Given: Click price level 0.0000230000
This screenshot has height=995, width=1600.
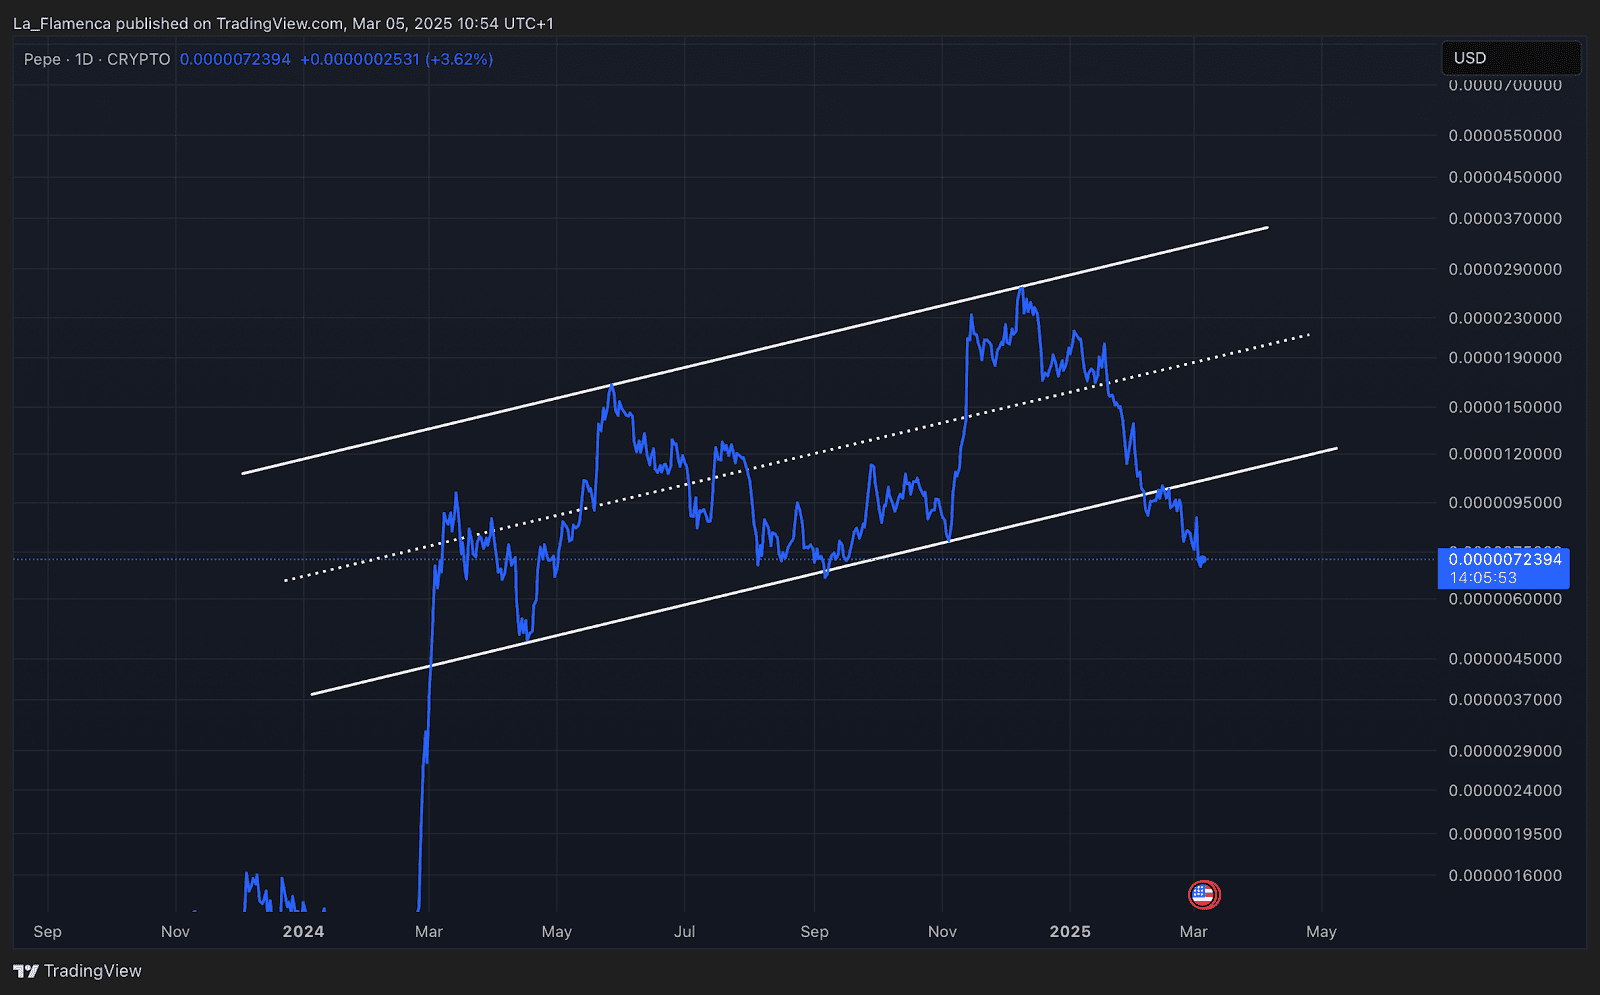Looking at the screenshot, I should (x=1505, y=318).
